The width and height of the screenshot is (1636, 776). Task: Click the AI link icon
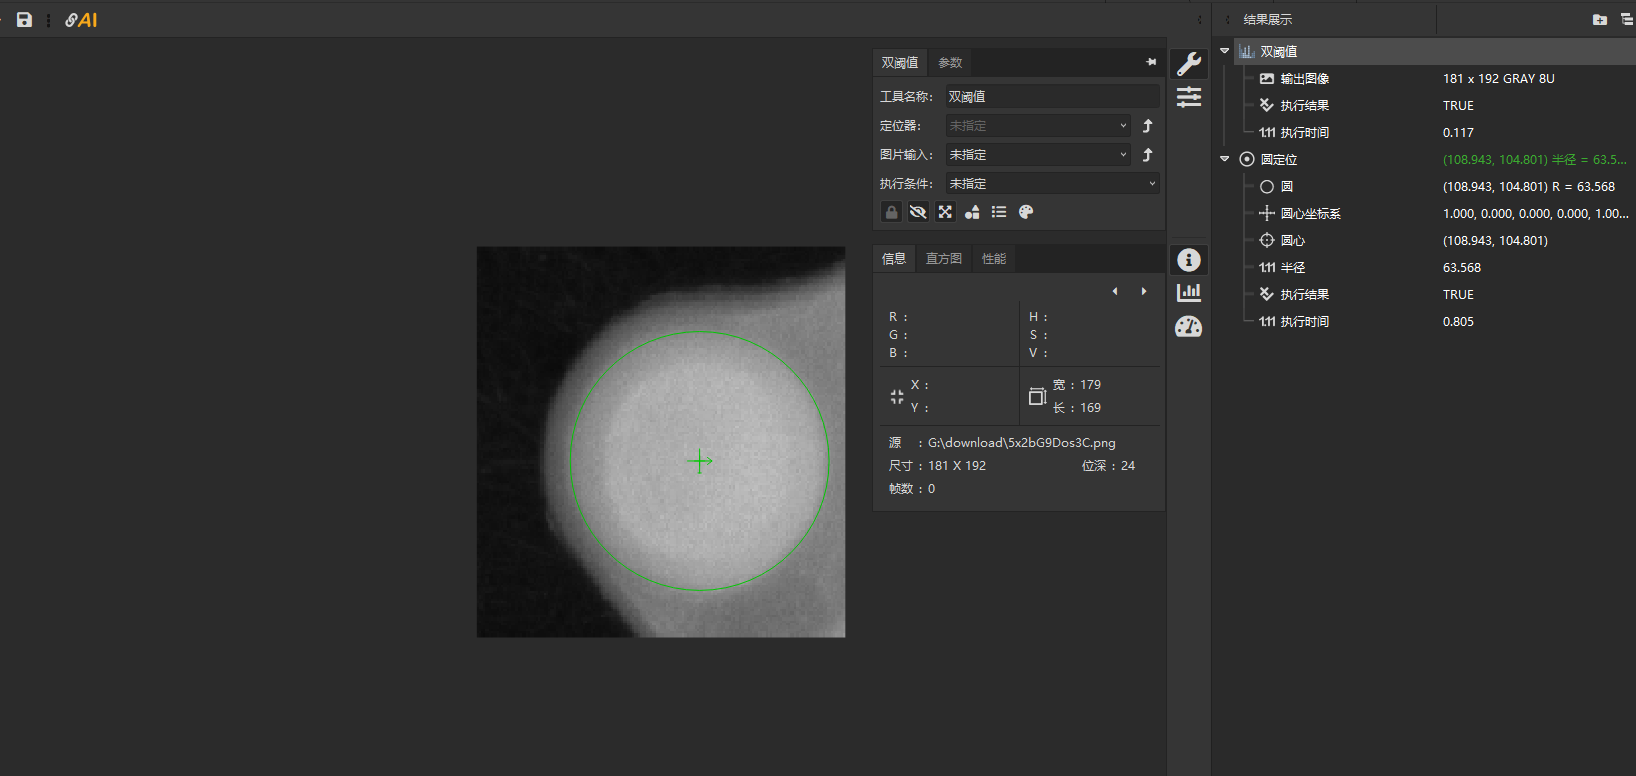click(x=82, y=20)
